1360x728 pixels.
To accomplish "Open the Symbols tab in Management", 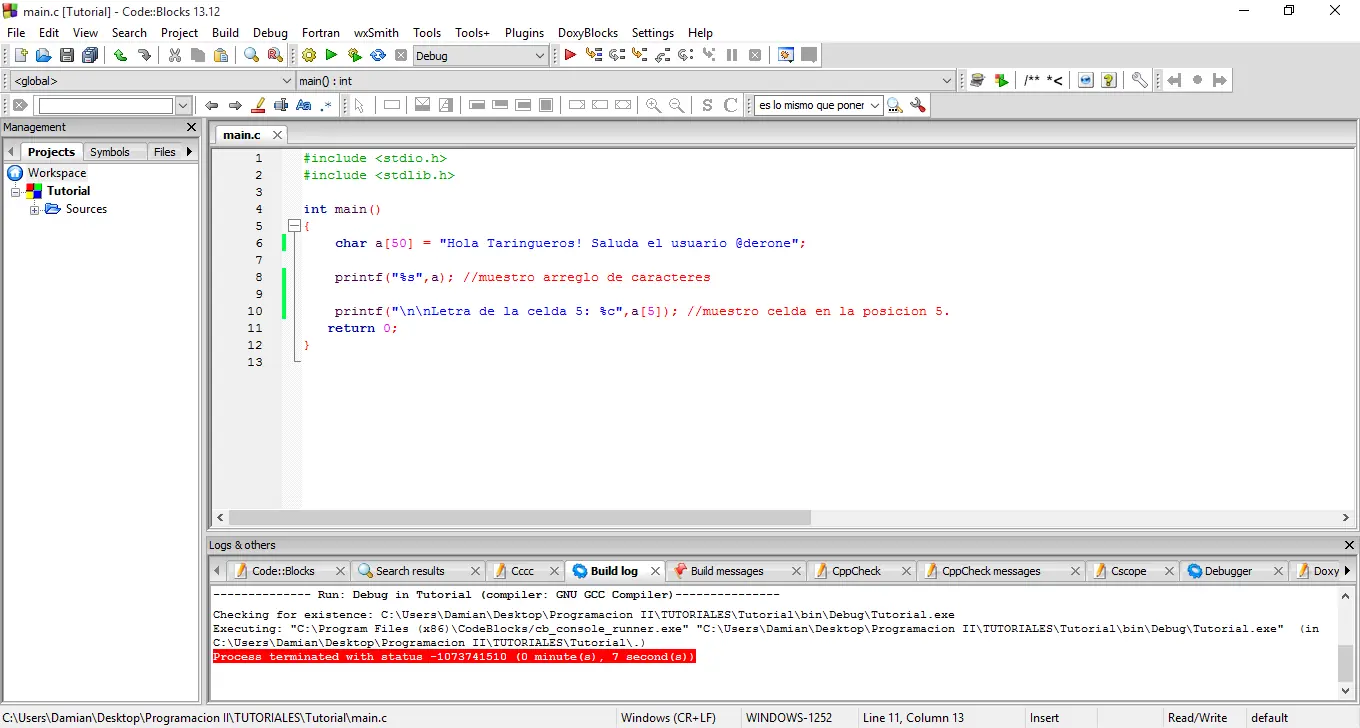I will (109, 152).
